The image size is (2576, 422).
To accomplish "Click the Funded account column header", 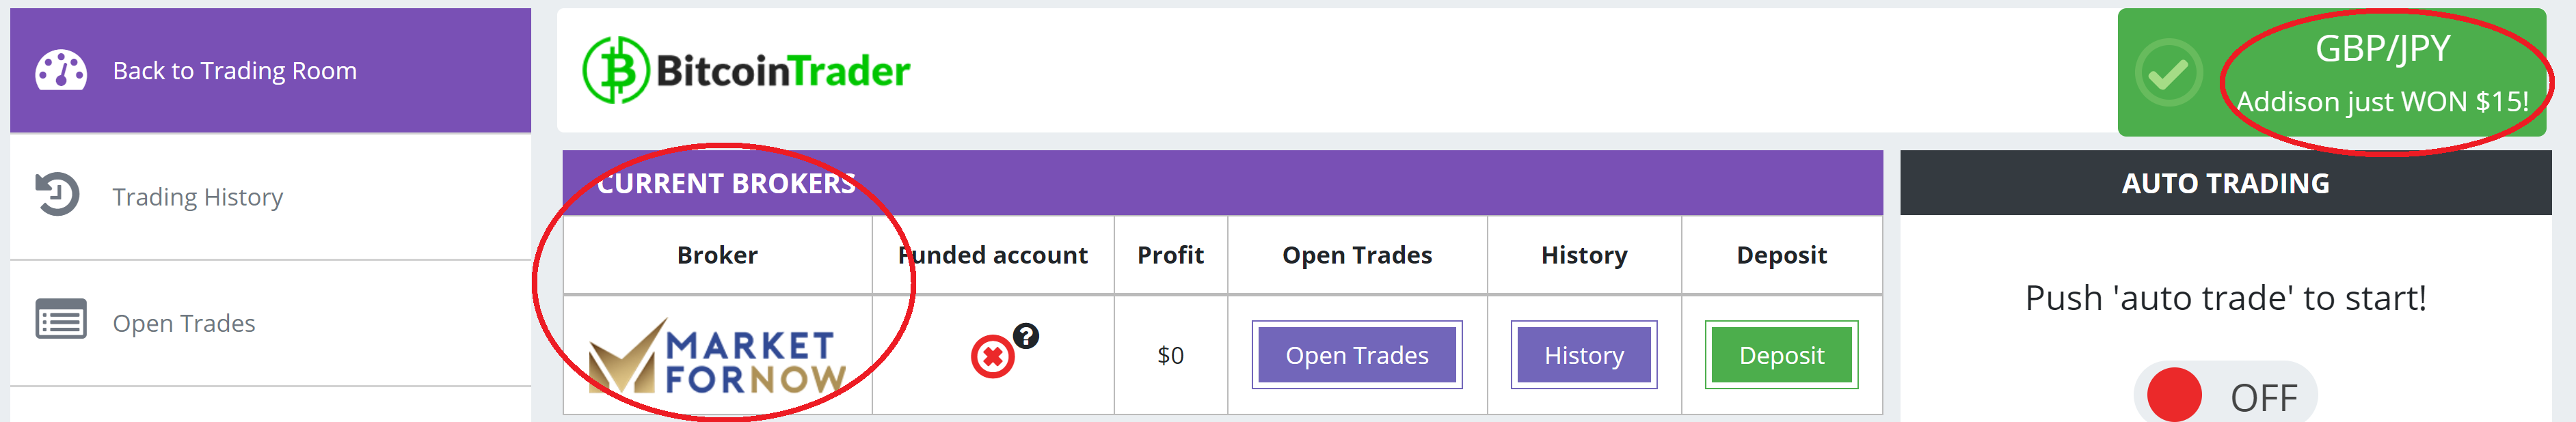I will pos(992,255).
